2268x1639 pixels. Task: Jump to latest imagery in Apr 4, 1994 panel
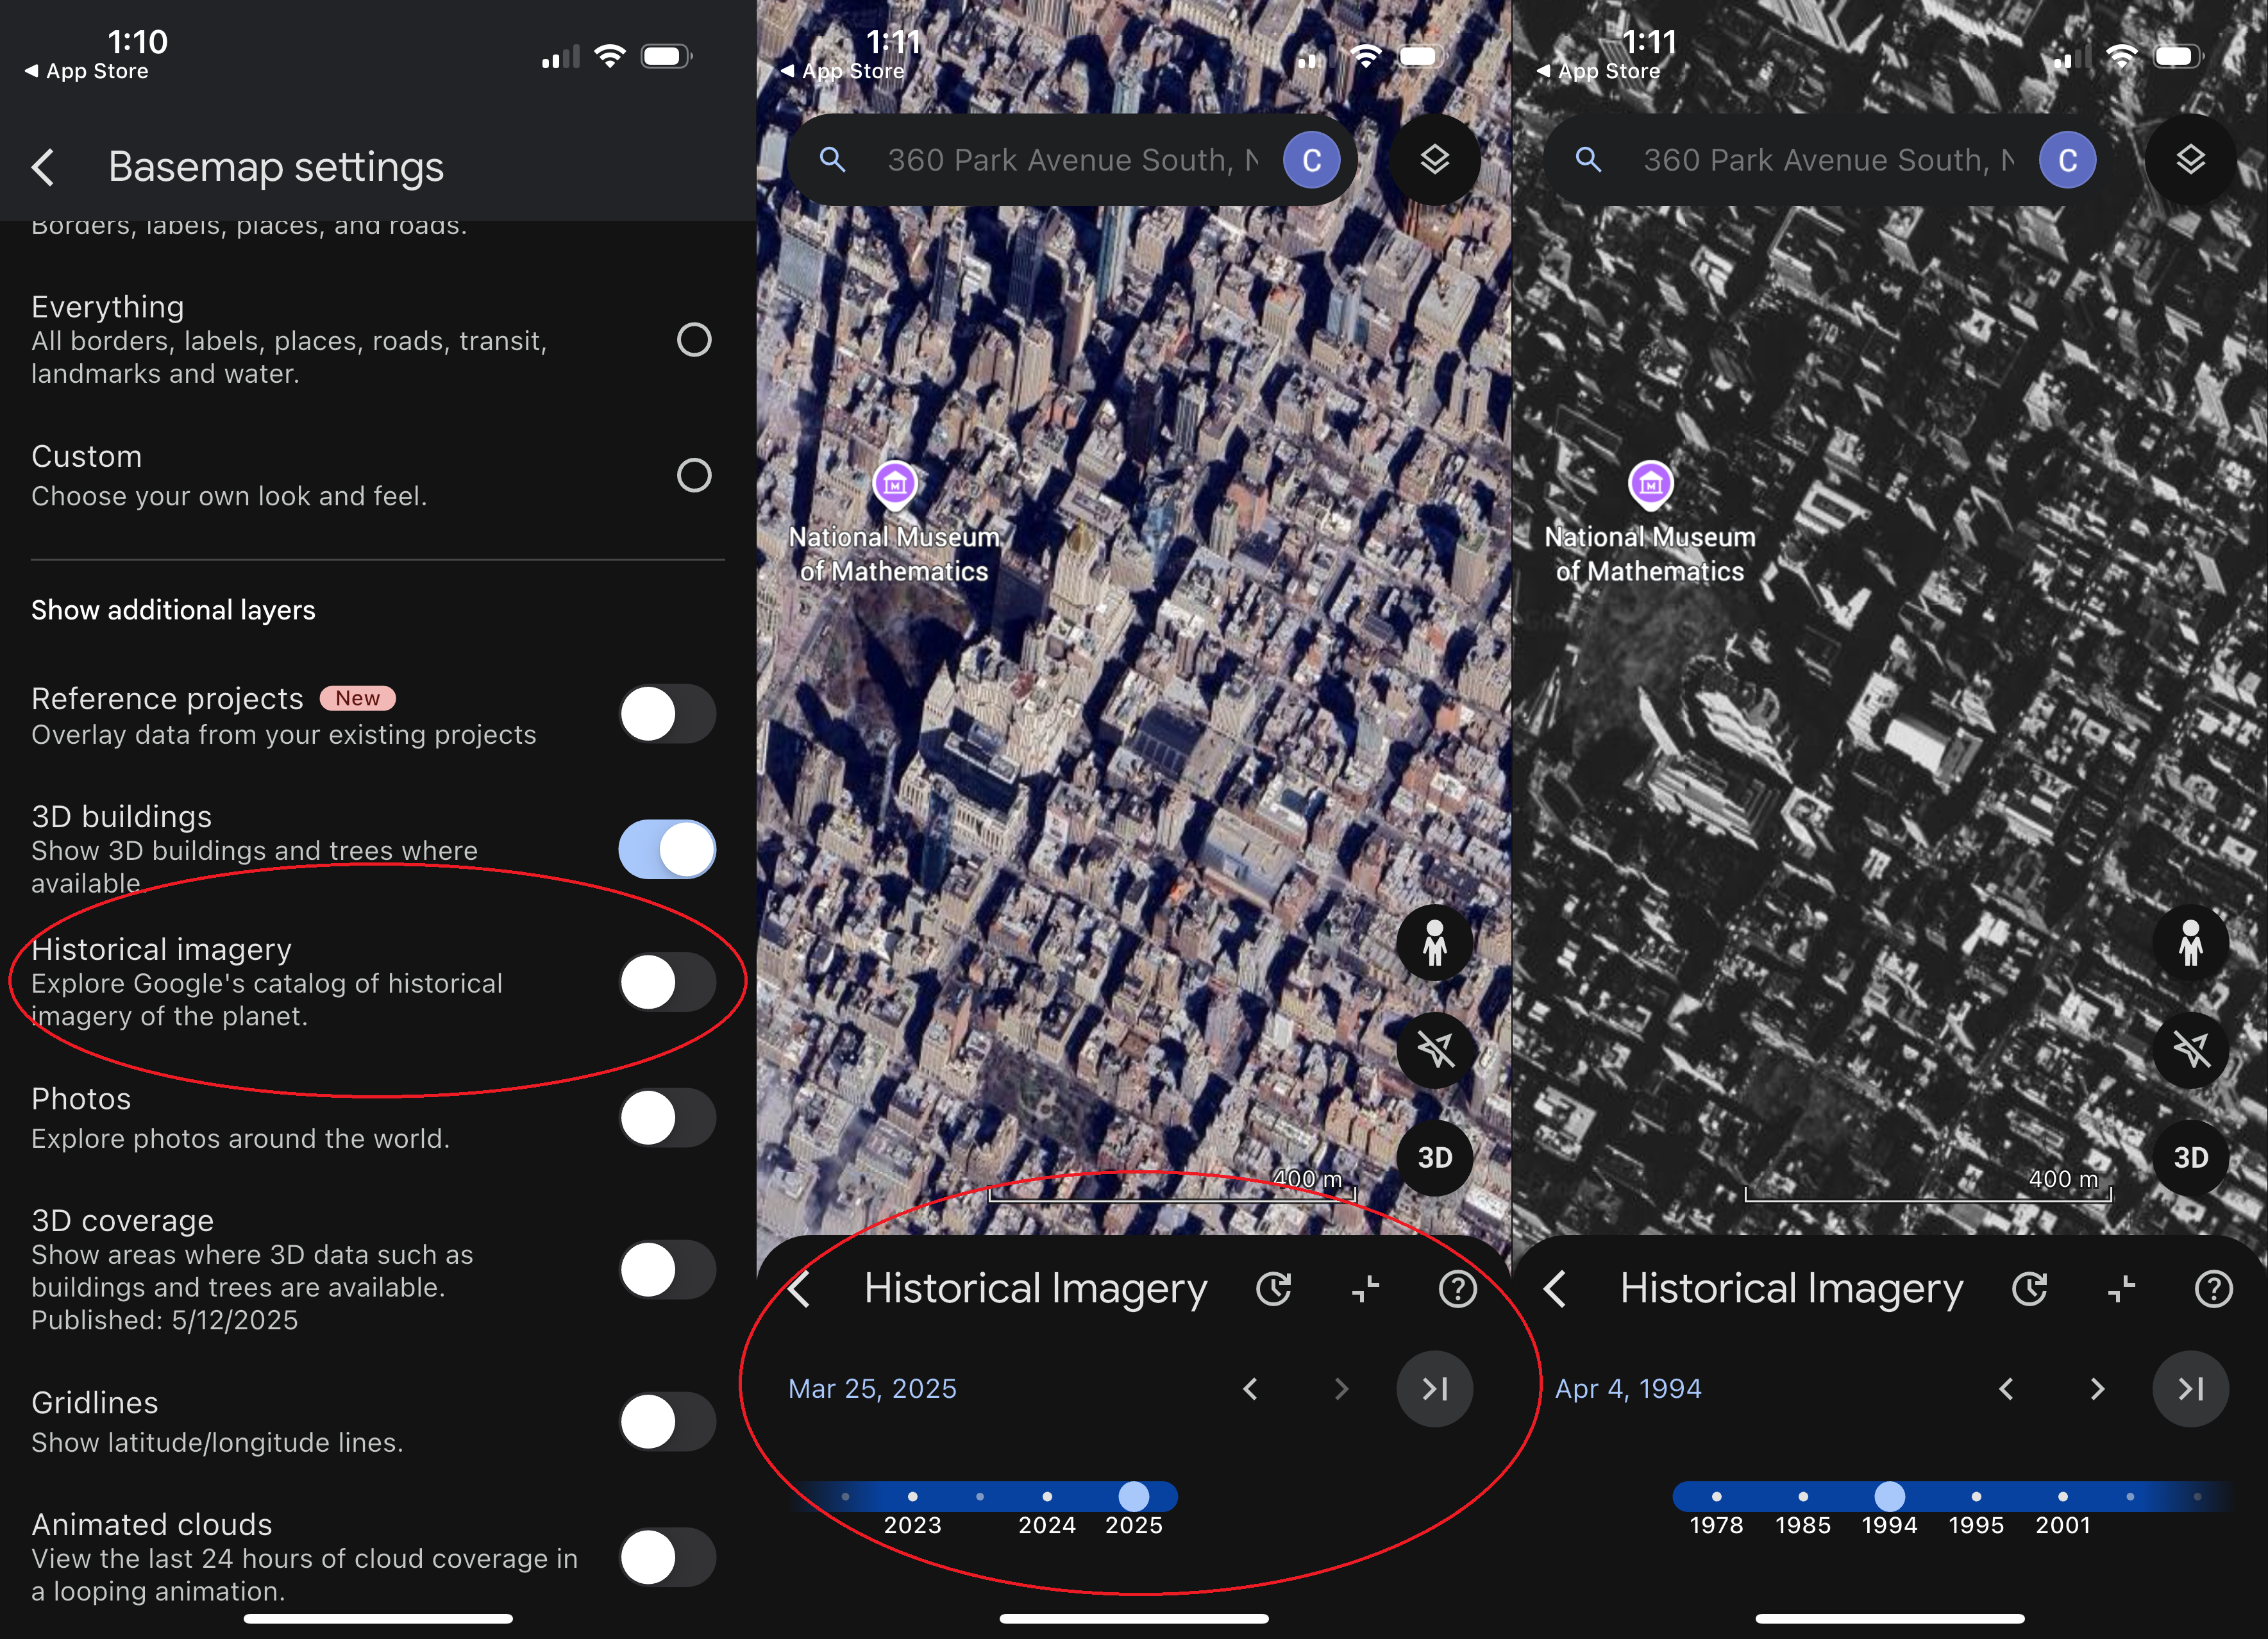pyautogui.click(x=2190, y=1389)
